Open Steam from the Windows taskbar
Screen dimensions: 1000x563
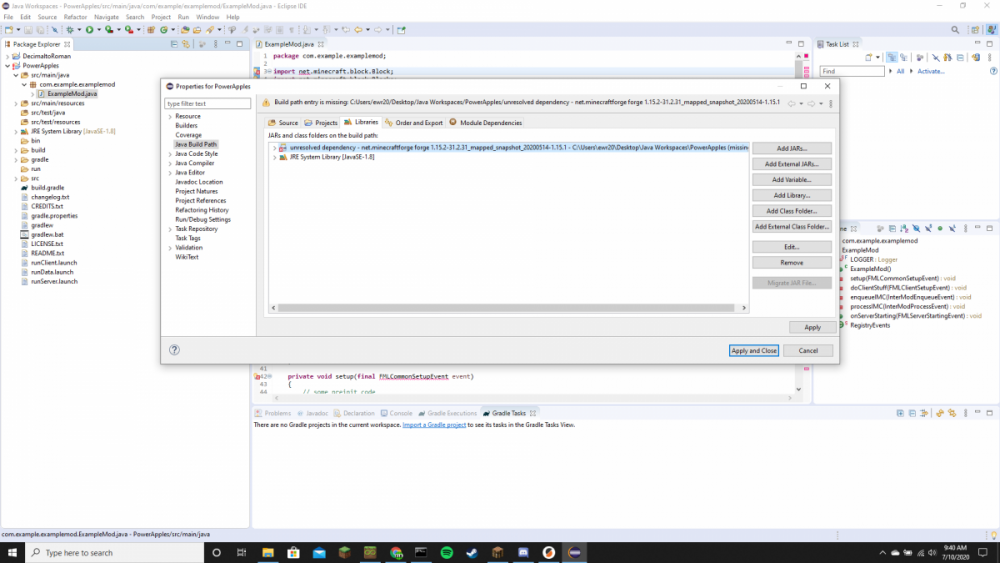[x=472, y=552]
